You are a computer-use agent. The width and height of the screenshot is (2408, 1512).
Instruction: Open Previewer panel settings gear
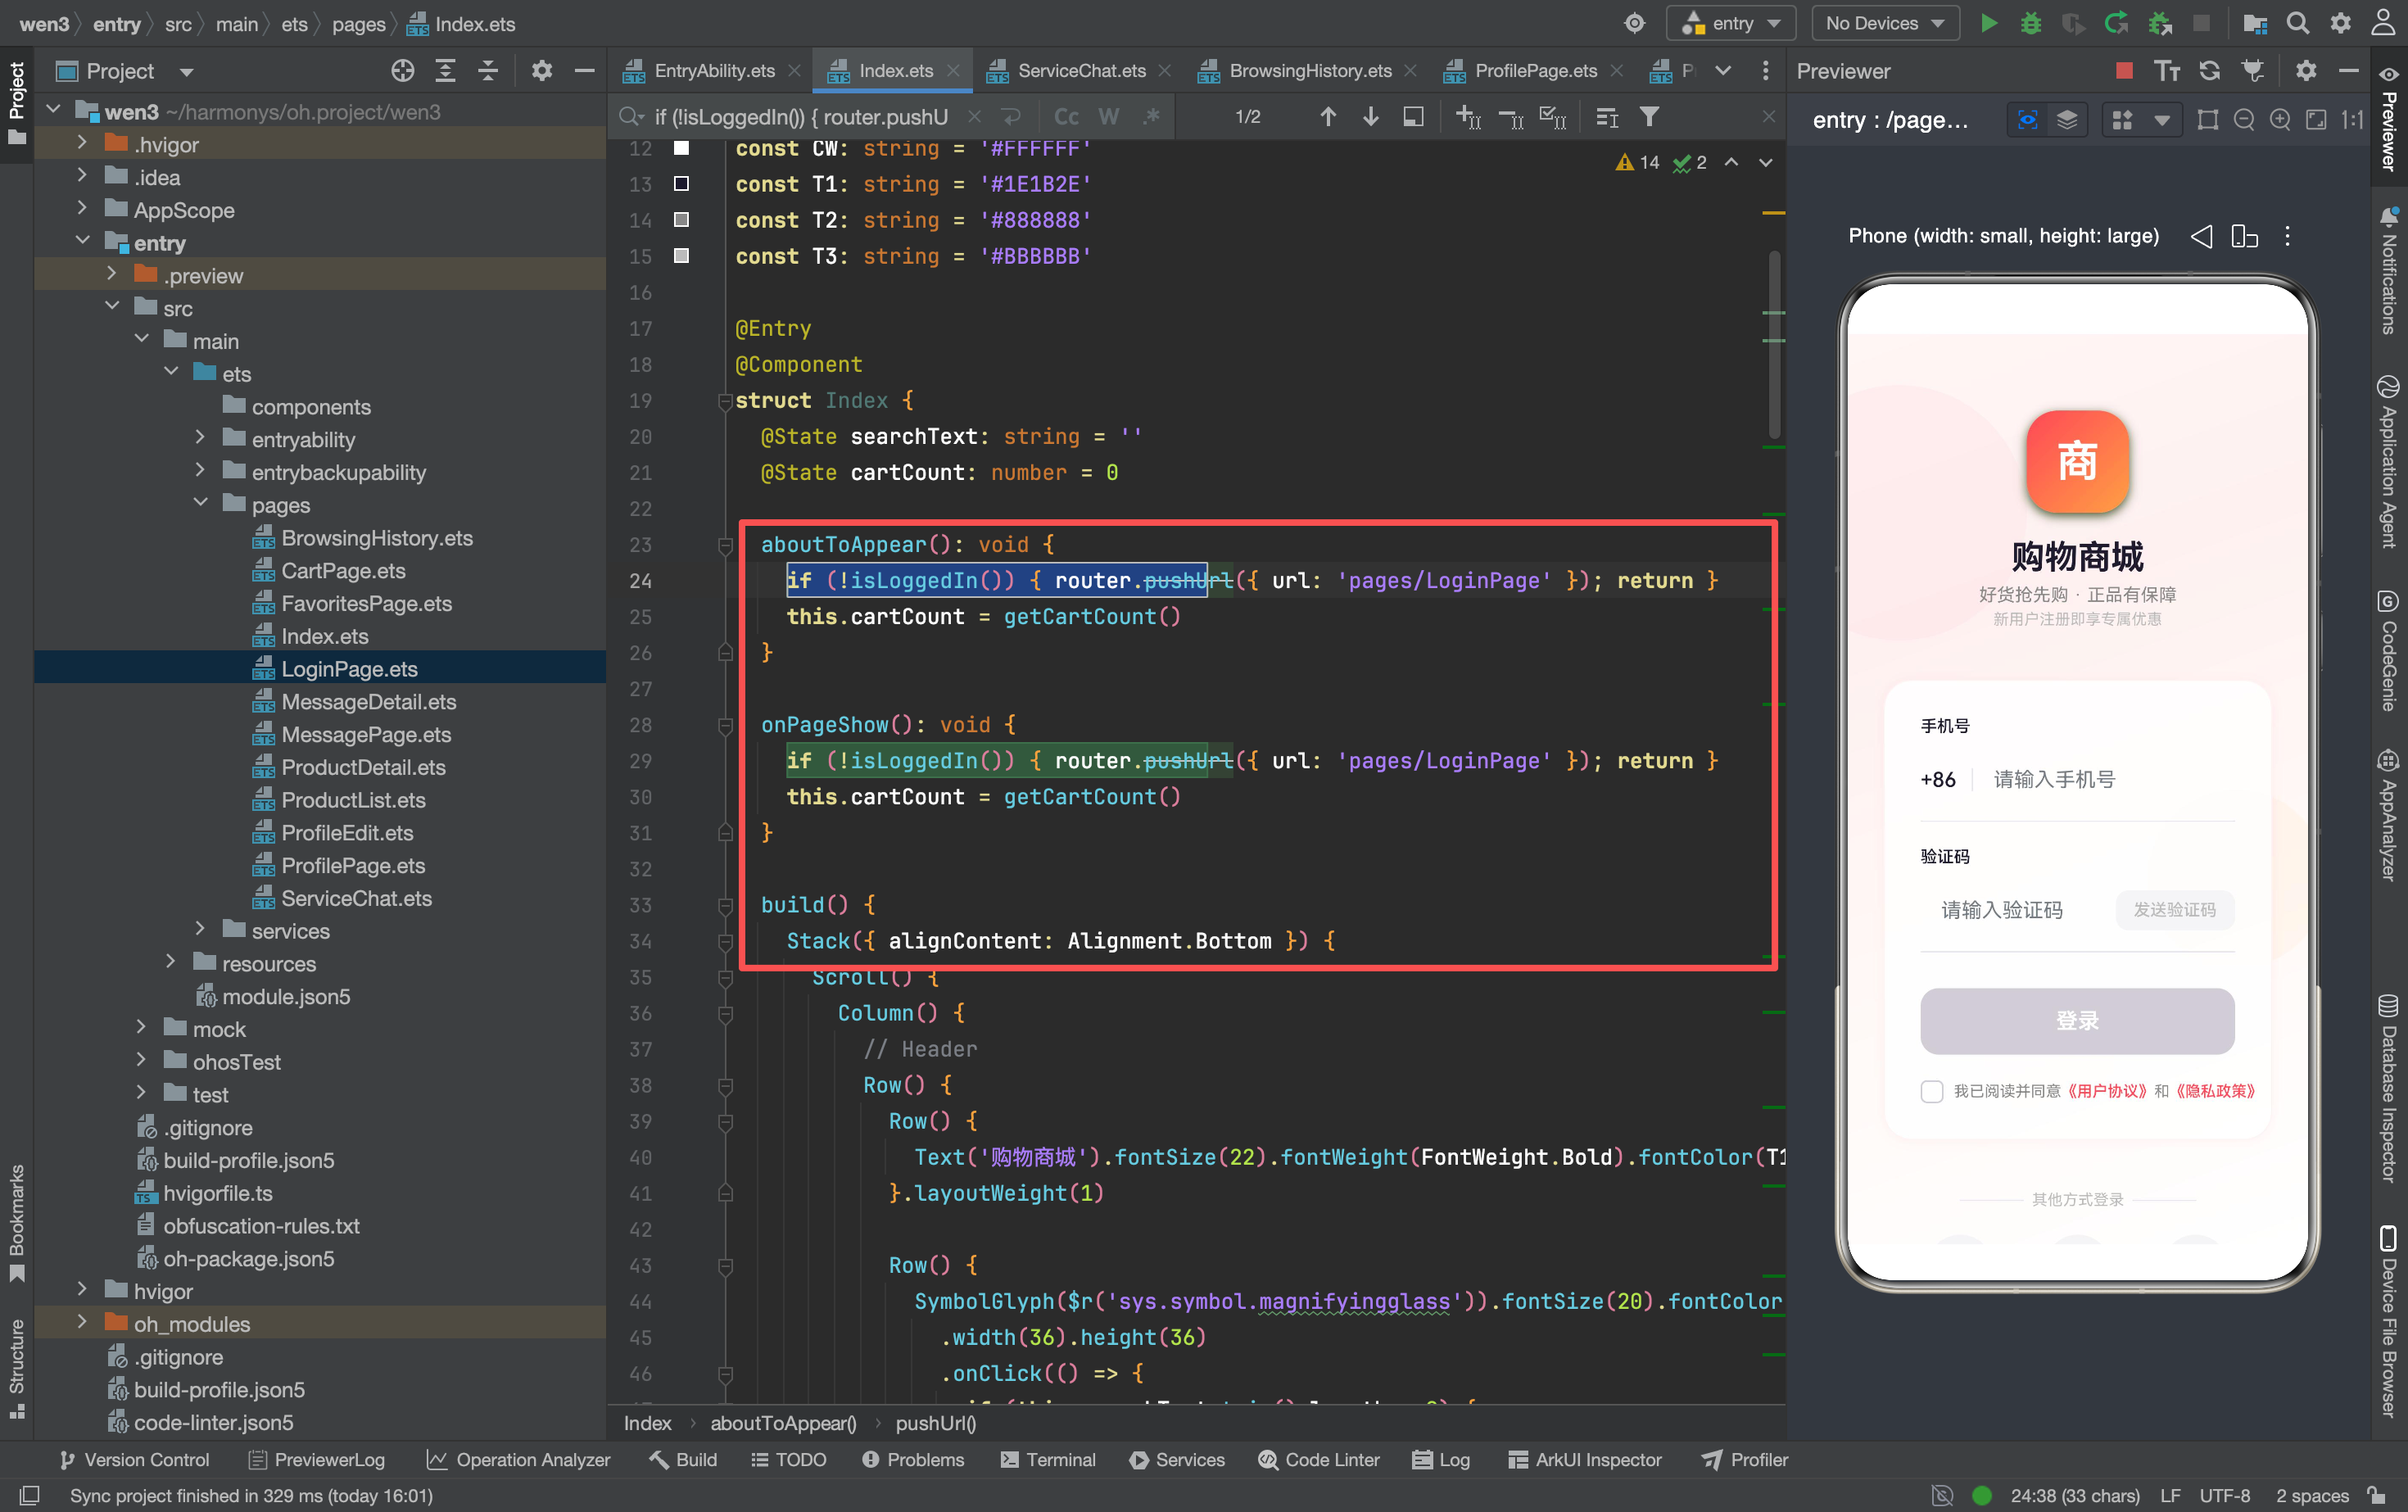2305,70
